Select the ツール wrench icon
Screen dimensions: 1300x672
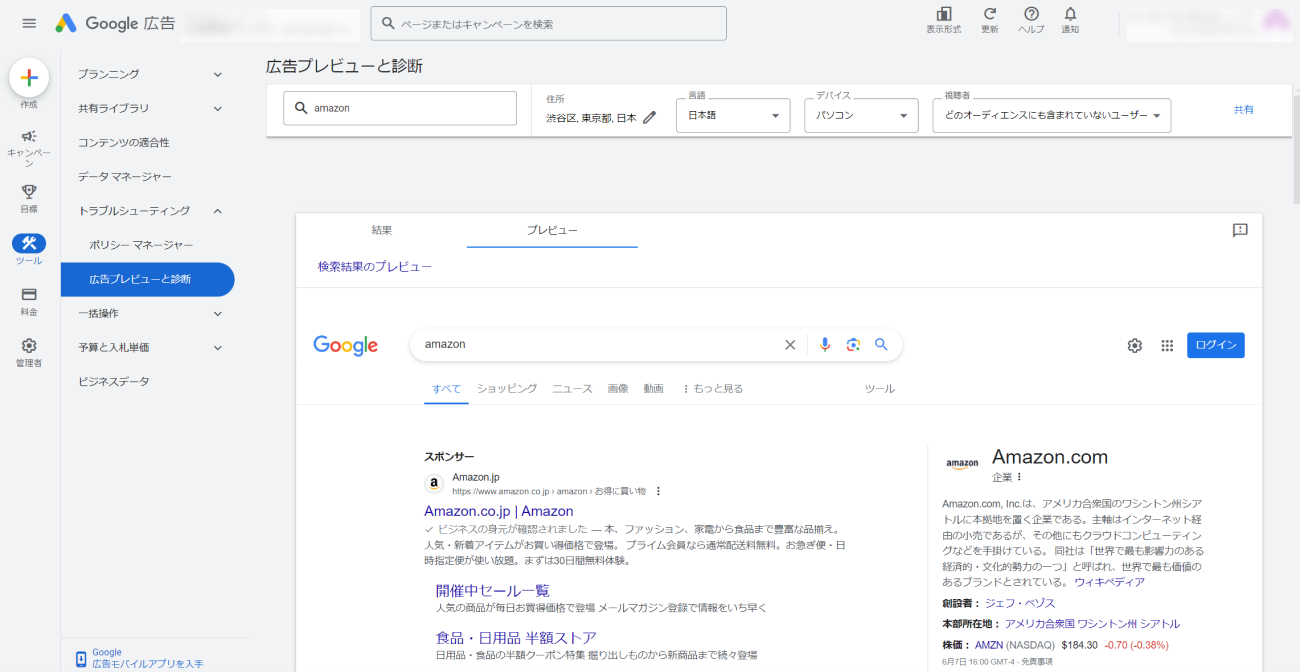coord(29,243)
